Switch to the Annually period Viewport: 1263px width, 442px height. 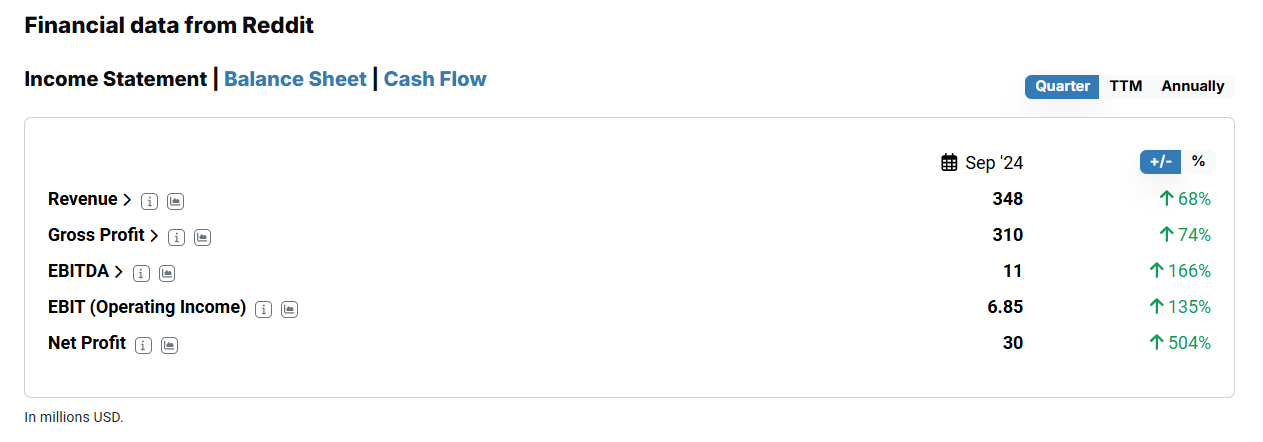tap(1193, 86)
